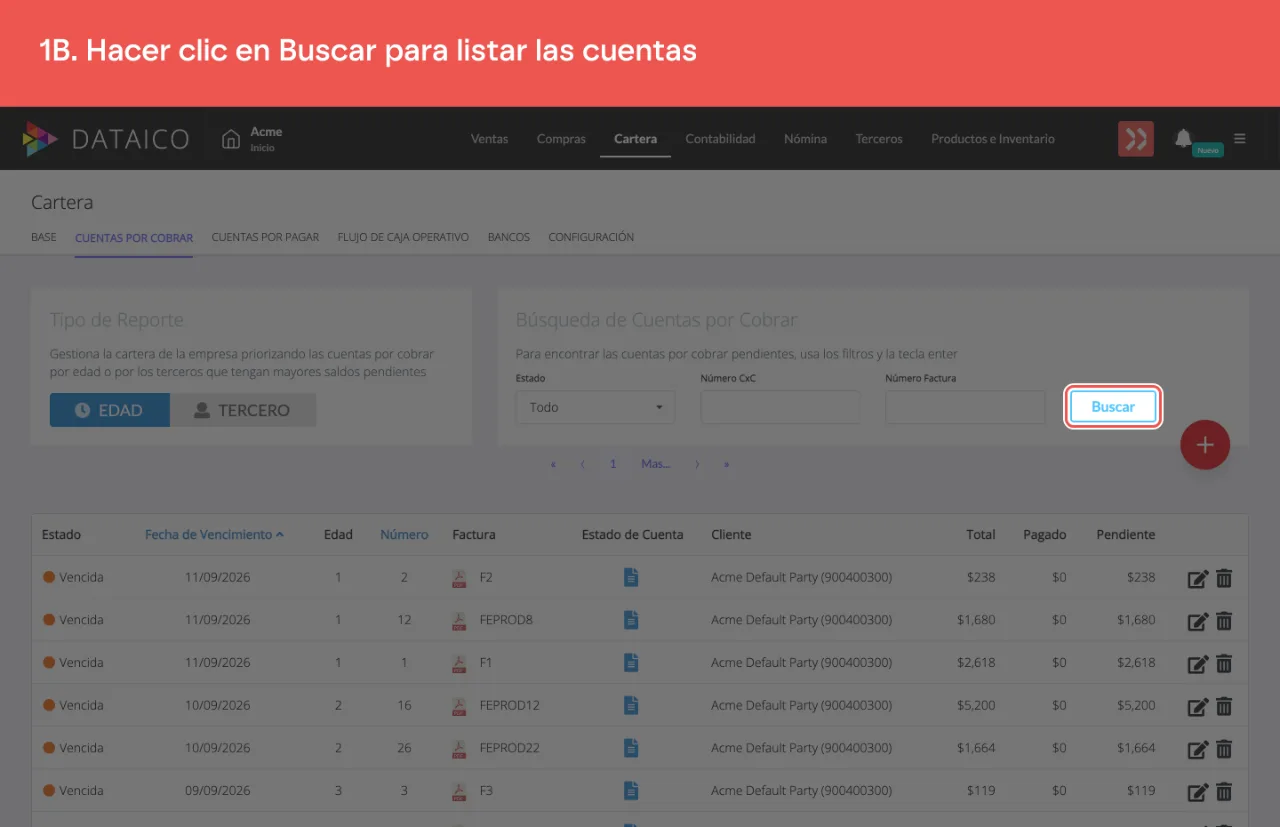
Task: View account statement for invoice F1
Action: click(x=631, y=663)
